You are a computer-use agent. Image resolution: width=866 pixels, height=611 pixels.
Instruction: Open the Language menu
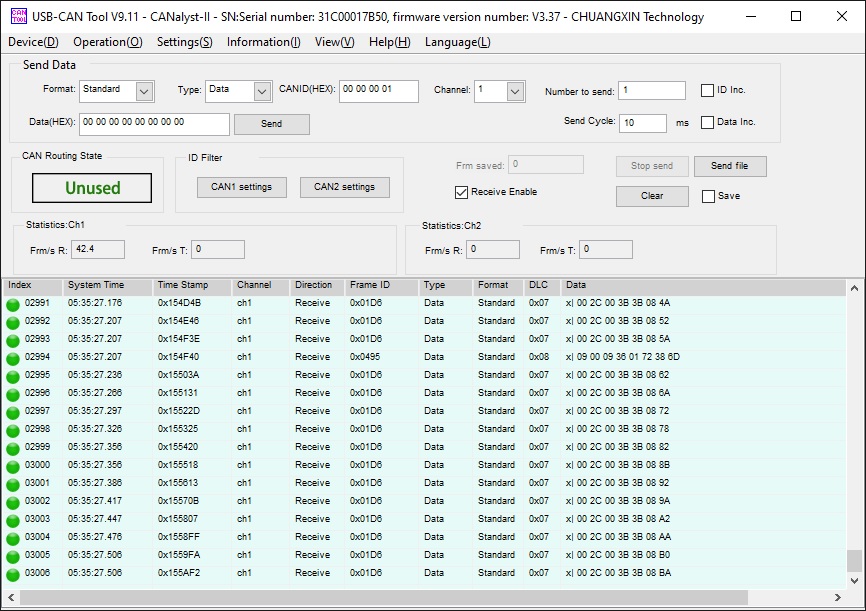(x=457, y=42)
